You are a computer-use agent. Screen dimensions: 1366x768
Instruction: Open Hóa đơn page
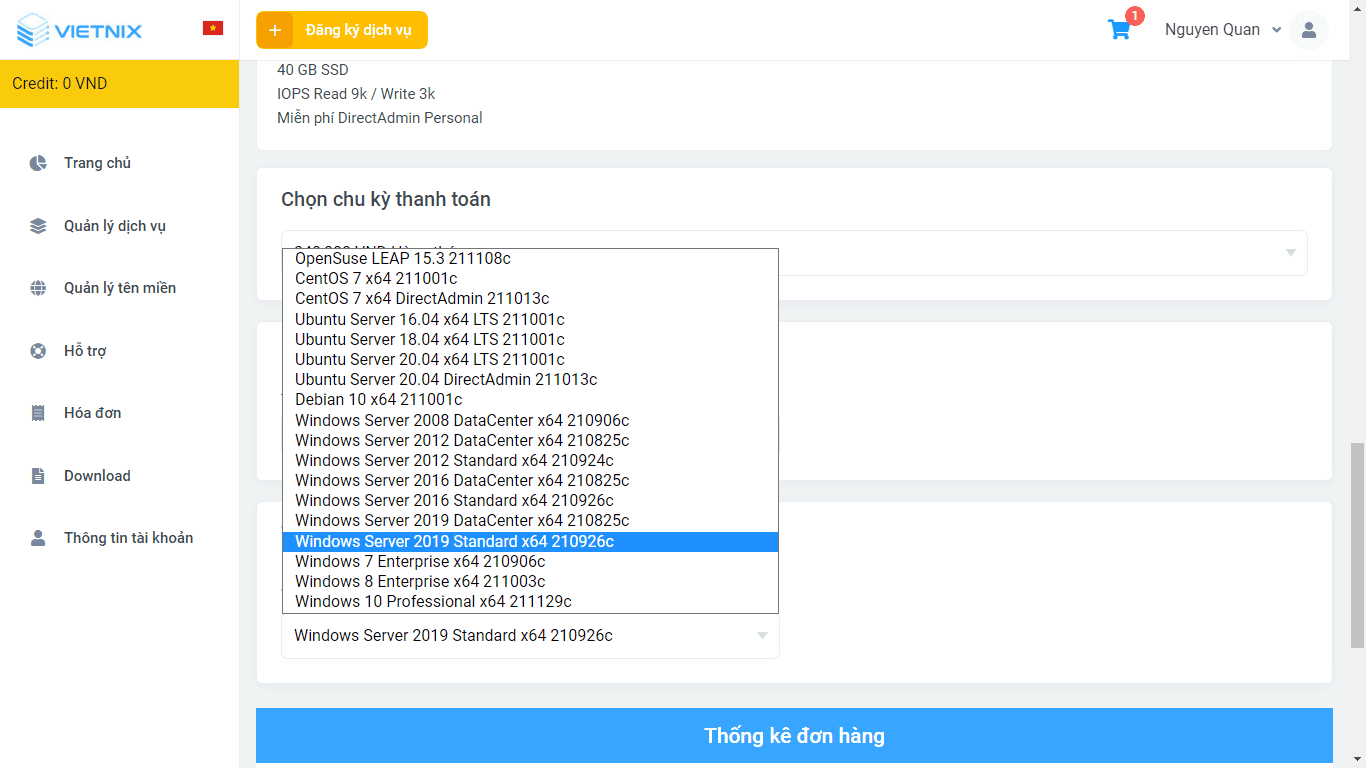(x=92, y=413)
